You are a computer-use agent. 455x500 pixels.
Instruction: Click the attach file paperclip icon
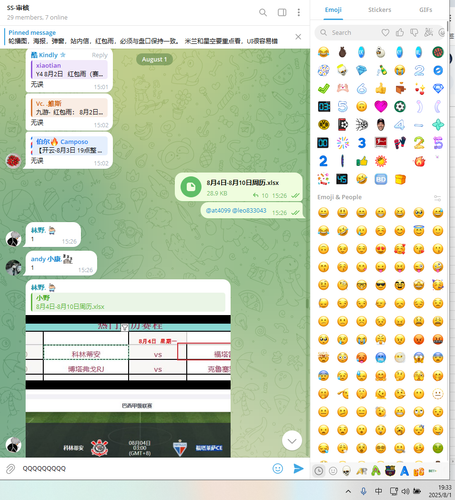[10, 469]
